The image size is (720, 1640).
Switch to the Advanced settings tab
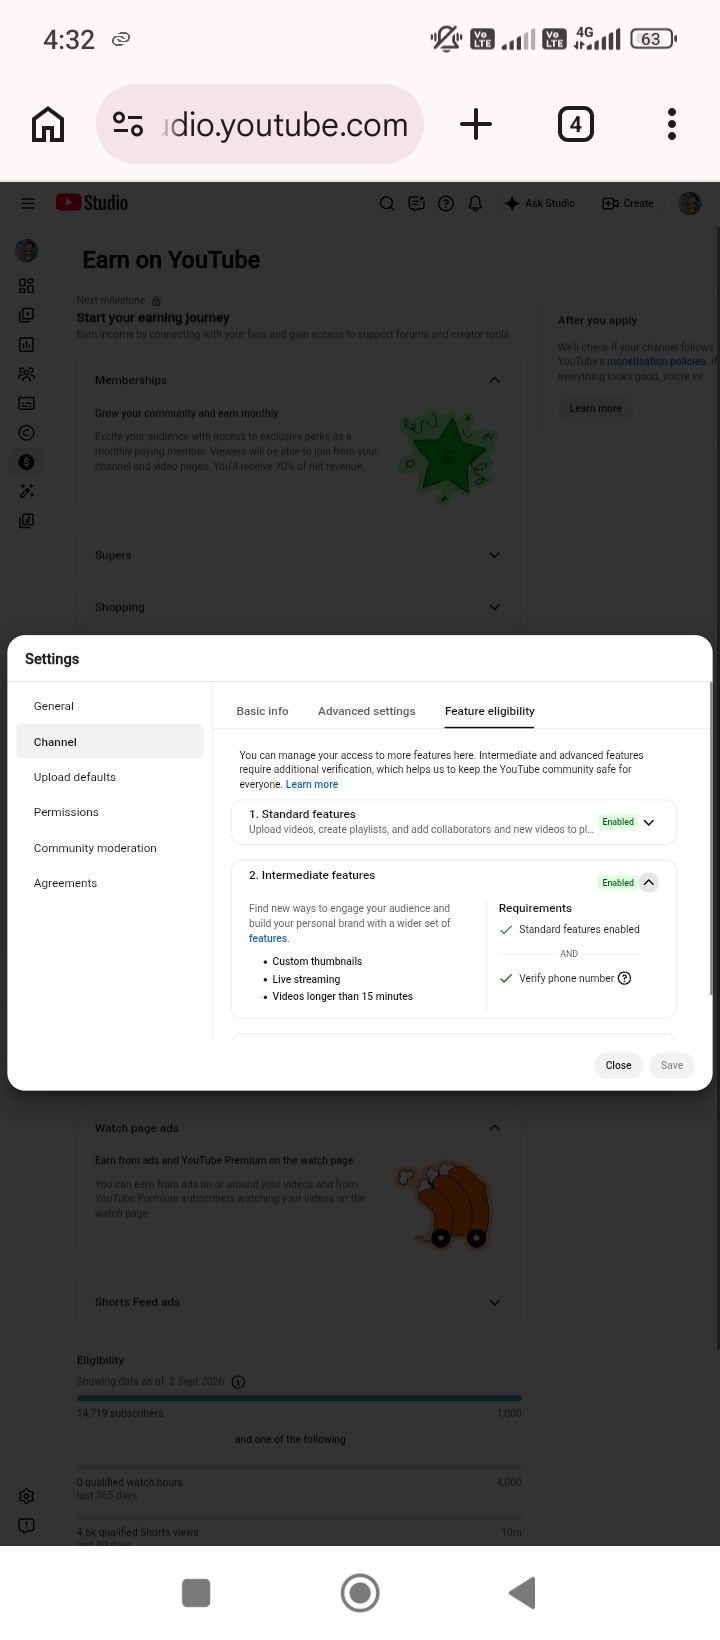(366, 711)
